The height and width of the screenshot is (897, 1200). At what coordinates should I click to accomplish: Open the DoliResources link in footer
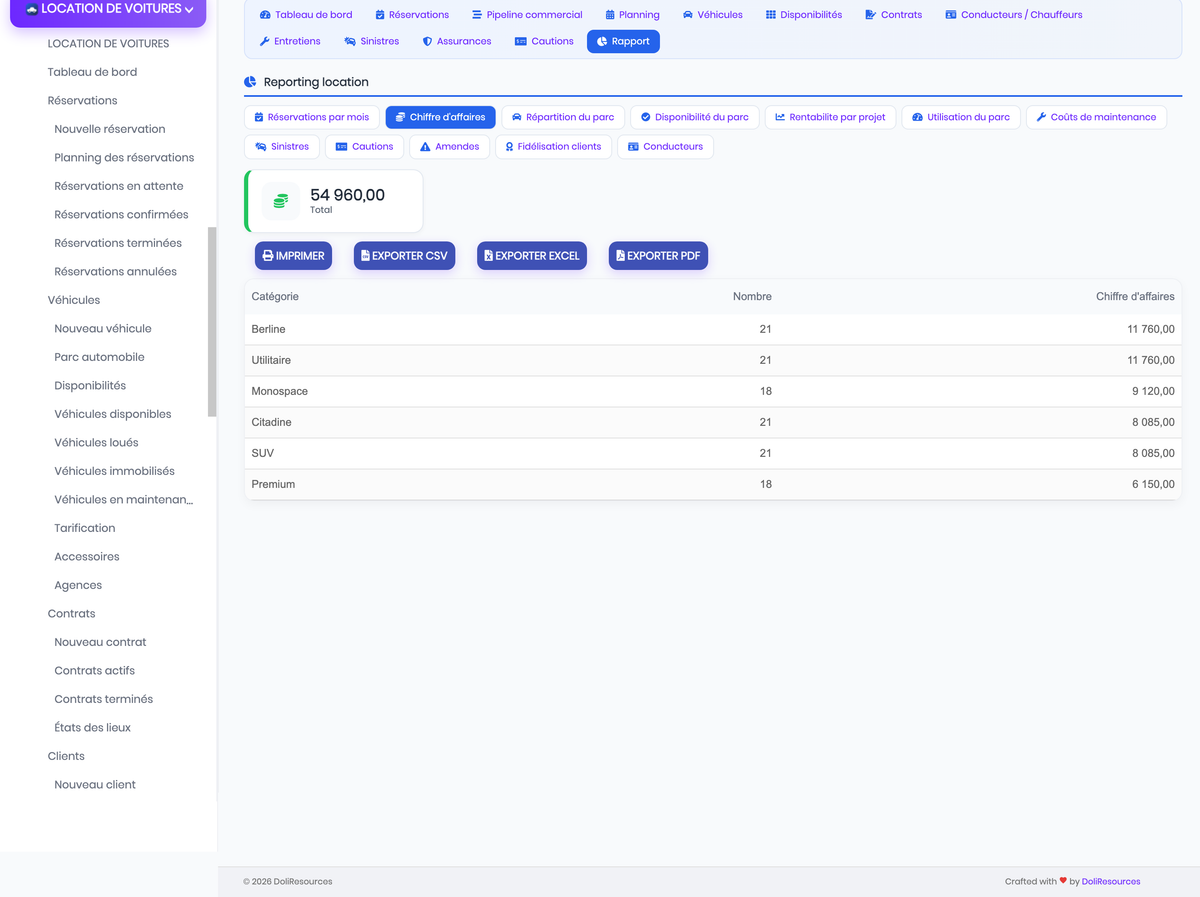(1111, 882)
